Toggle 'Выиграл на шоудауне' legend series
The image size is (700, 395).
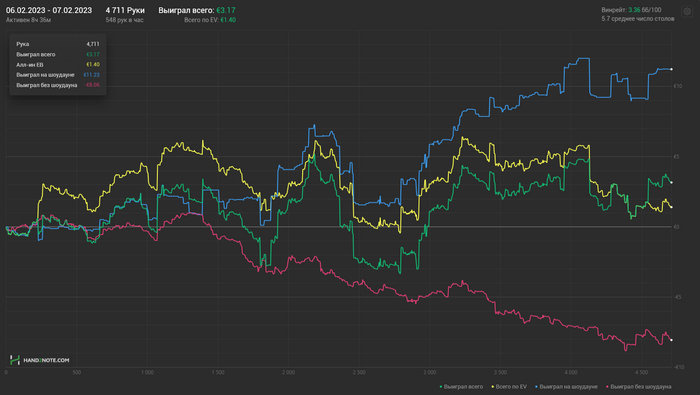566,387
